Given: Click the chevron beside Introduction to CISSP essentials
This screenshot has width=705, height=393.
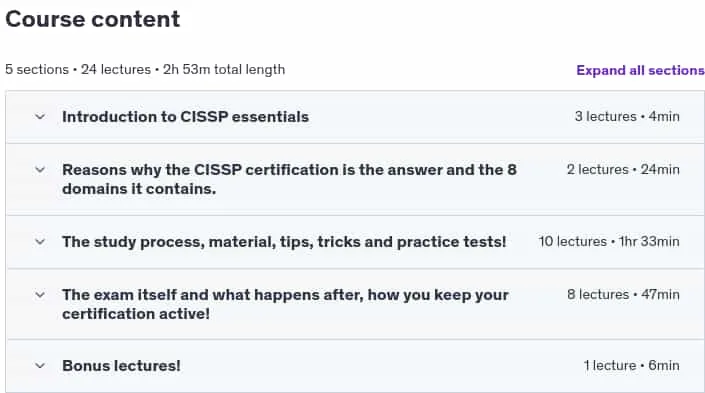Looking at the screenshot, I should click(x=40, y=117).
